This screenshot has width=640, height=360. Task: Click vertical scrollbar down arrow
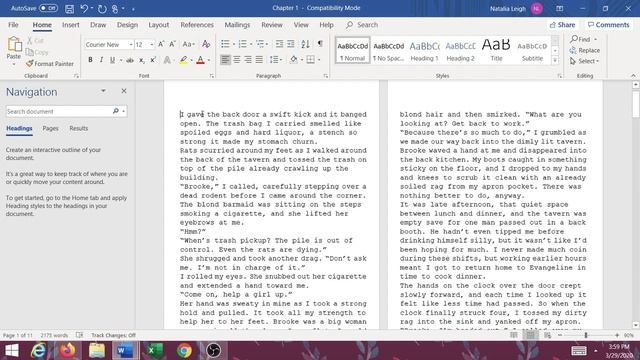(x=636, y=325)
